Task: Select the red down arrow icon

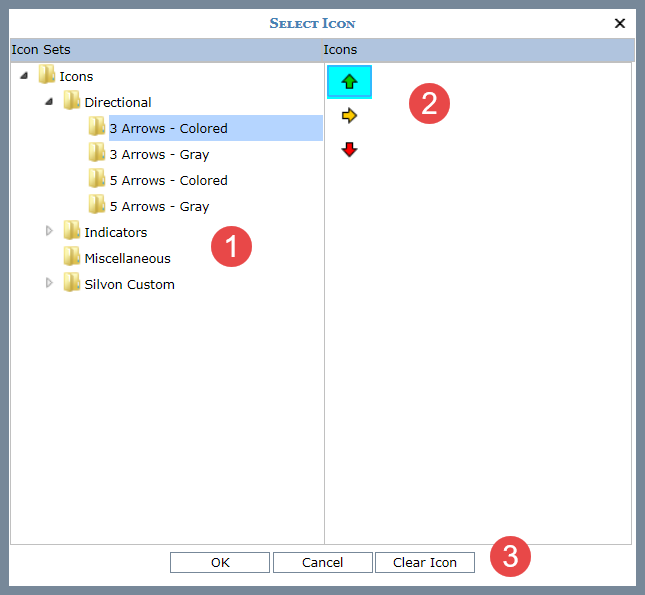Action: click(x=349, y=150)
